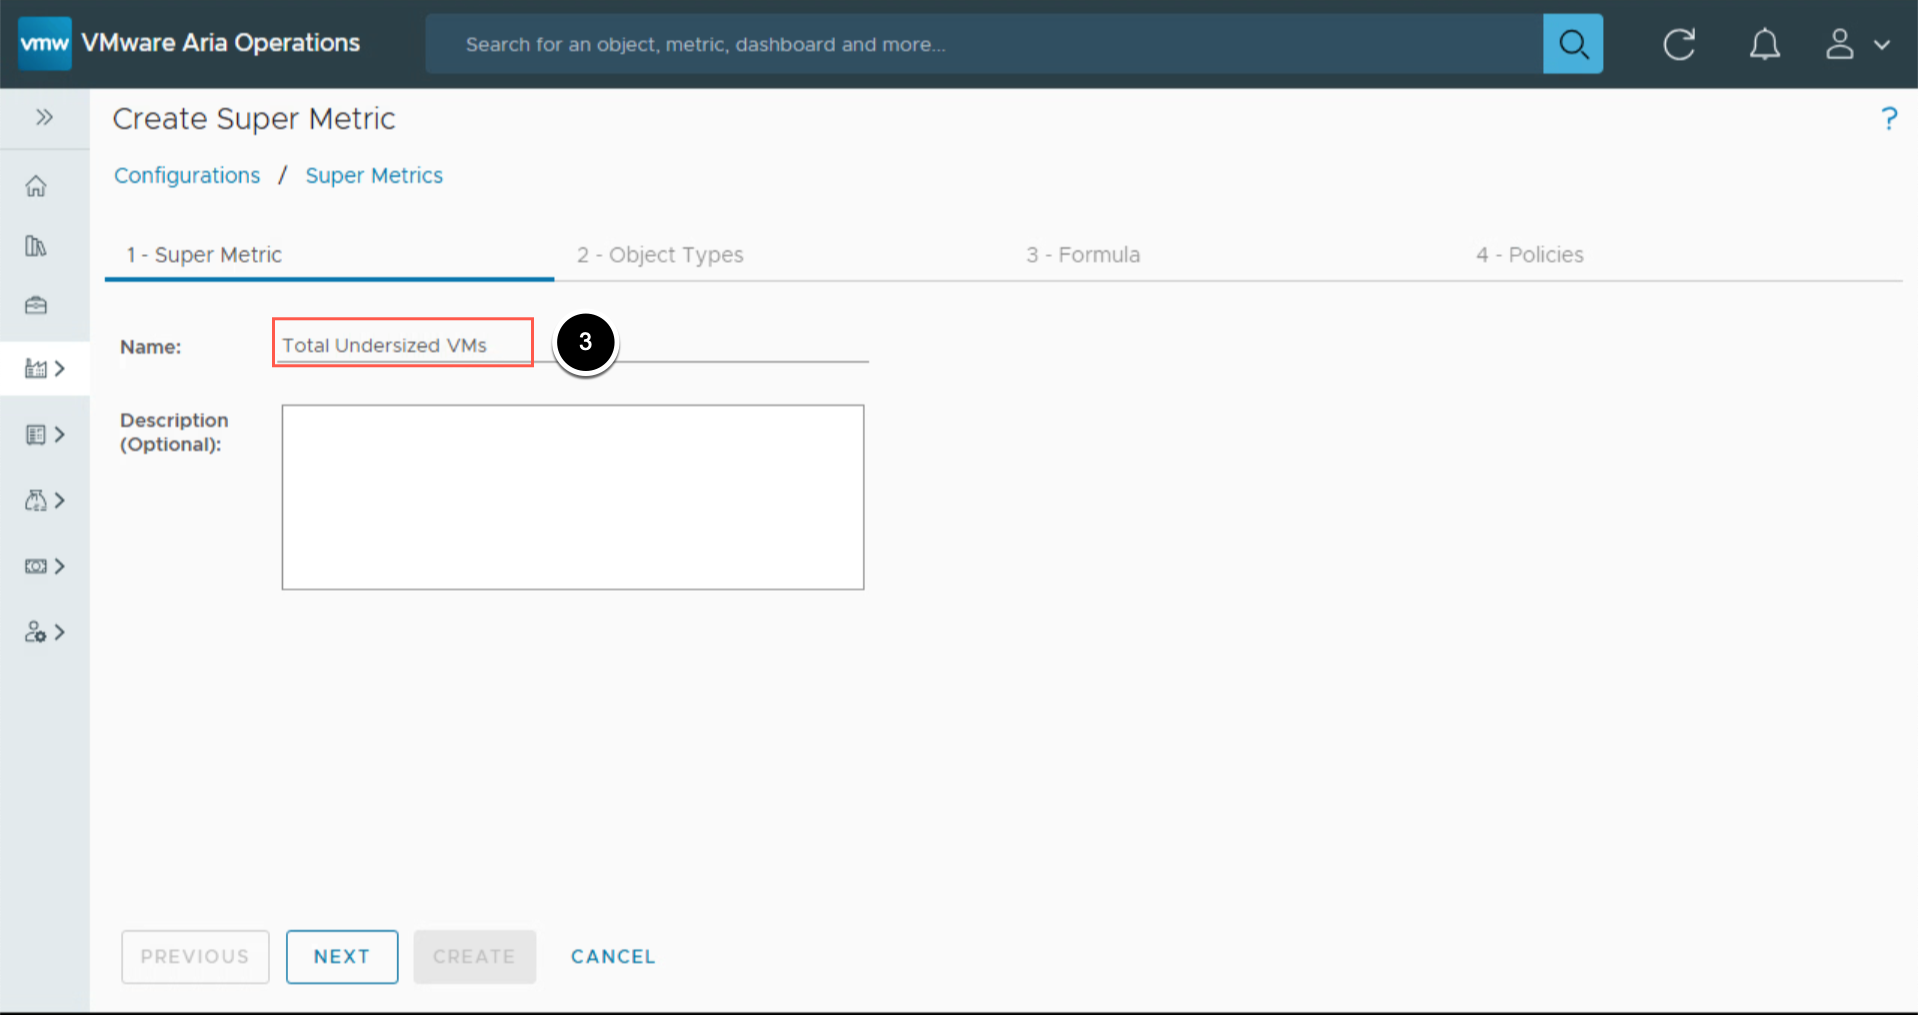Switch to the 2 - Object Types tab
The width and height of the screenshot is (1918, 1015).
point(660,255)
